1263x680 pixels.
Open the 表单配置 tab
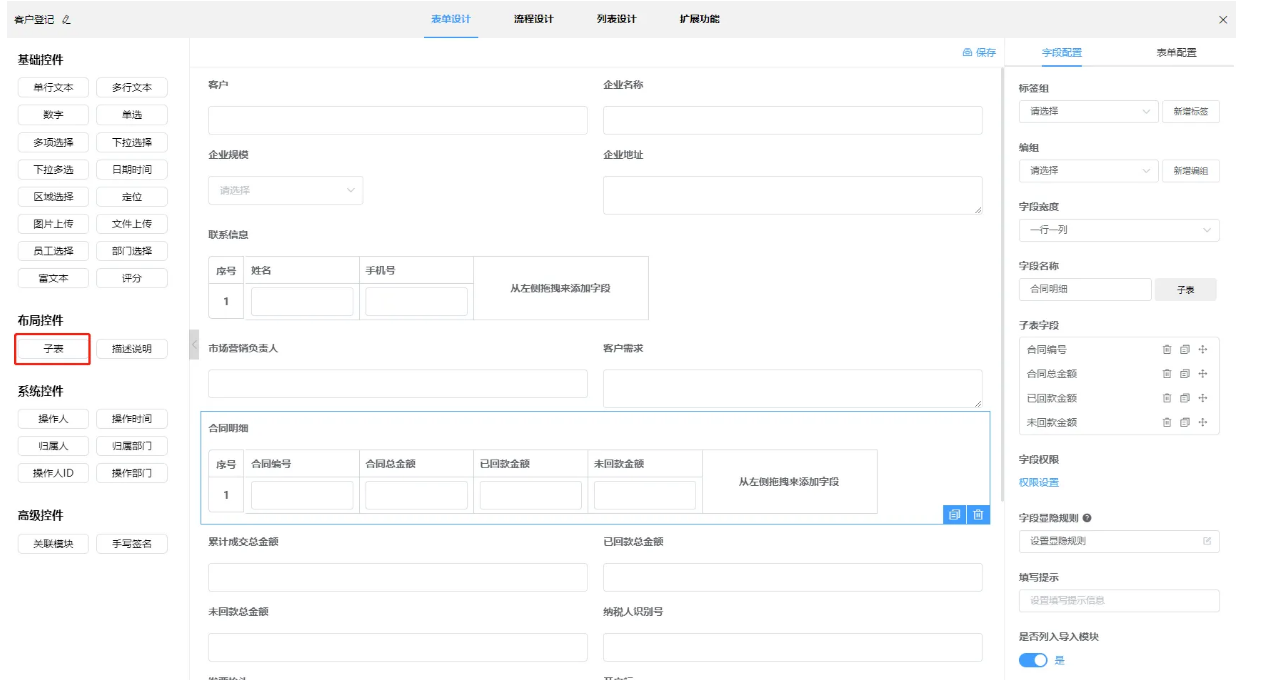(1176, 53)
